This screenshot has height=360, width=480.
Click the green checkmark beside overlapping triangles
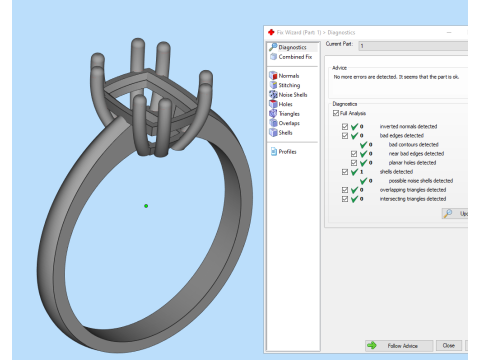click(354, 190)
